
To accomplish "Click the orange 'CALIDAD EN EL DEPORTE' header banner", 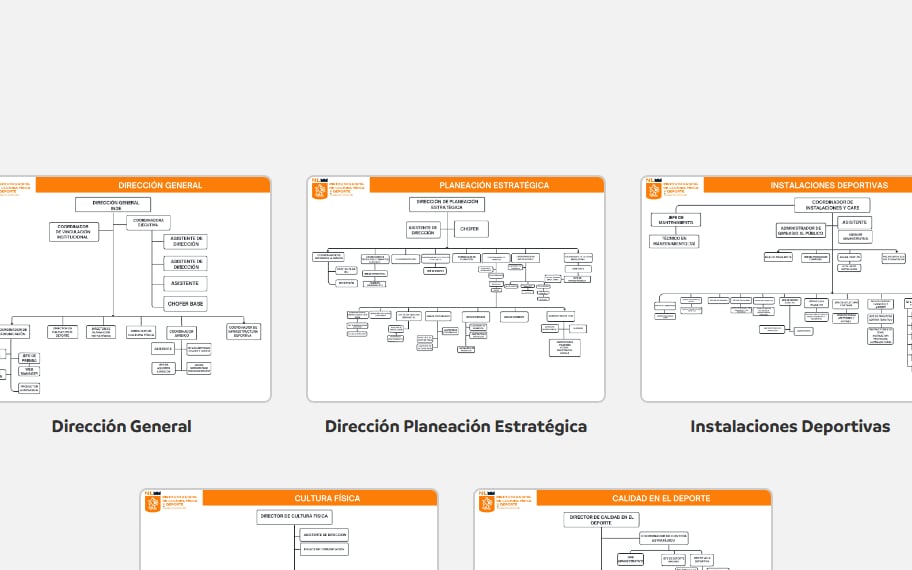I will [x=654, y=498].
